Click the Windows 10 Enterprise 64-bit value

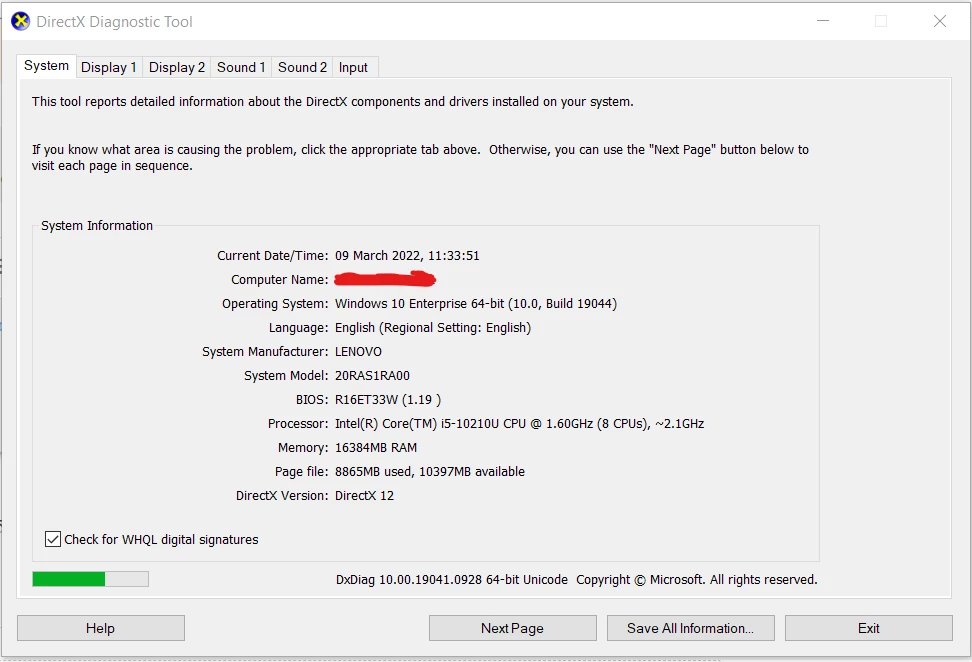coord(476,304)
